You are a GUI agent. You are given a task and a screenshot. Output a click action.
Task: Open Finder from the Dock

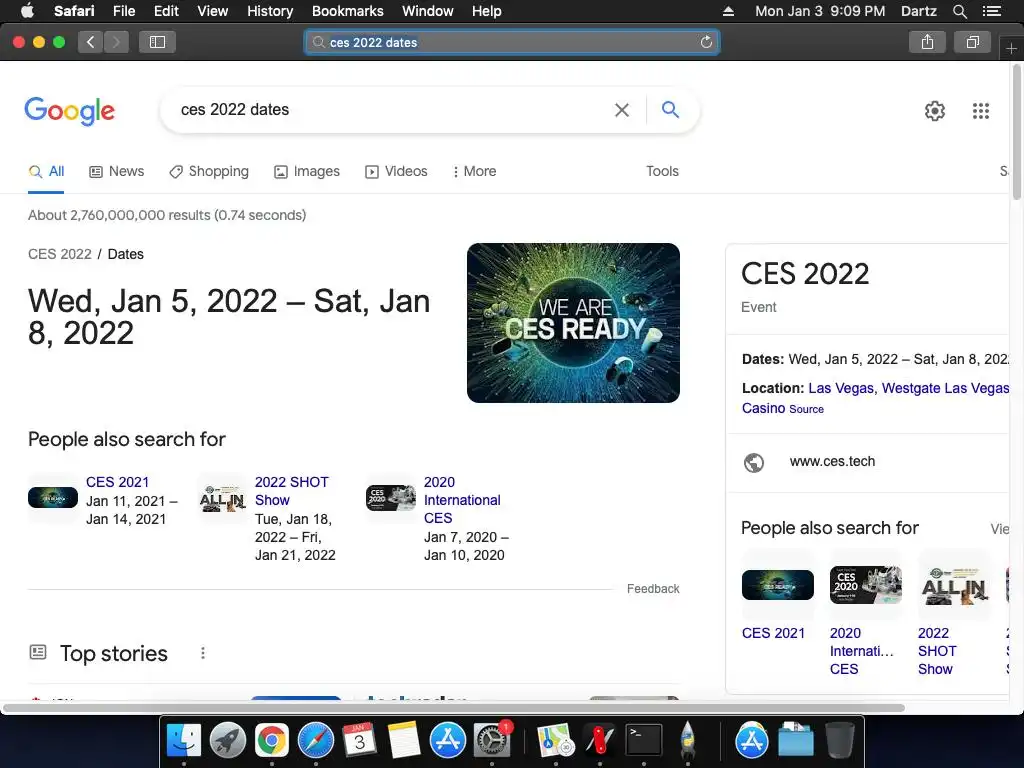(x=184, y=740)
